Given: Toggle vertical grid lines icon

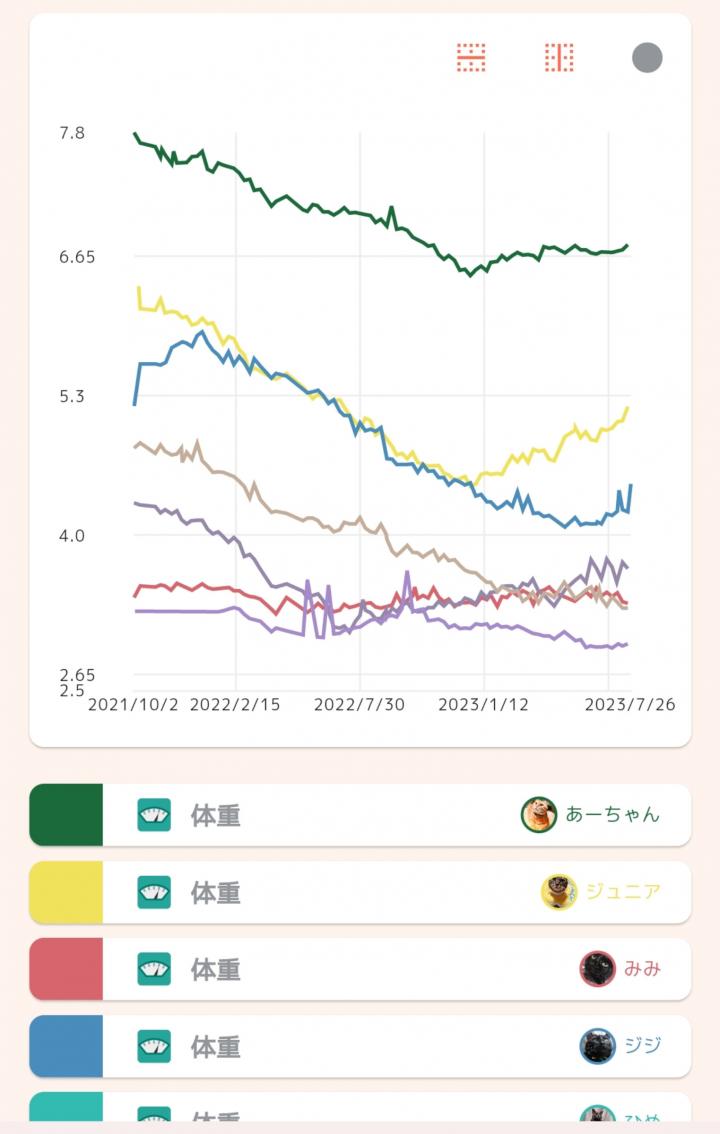Looking at the screenshot, I should 559,58.
